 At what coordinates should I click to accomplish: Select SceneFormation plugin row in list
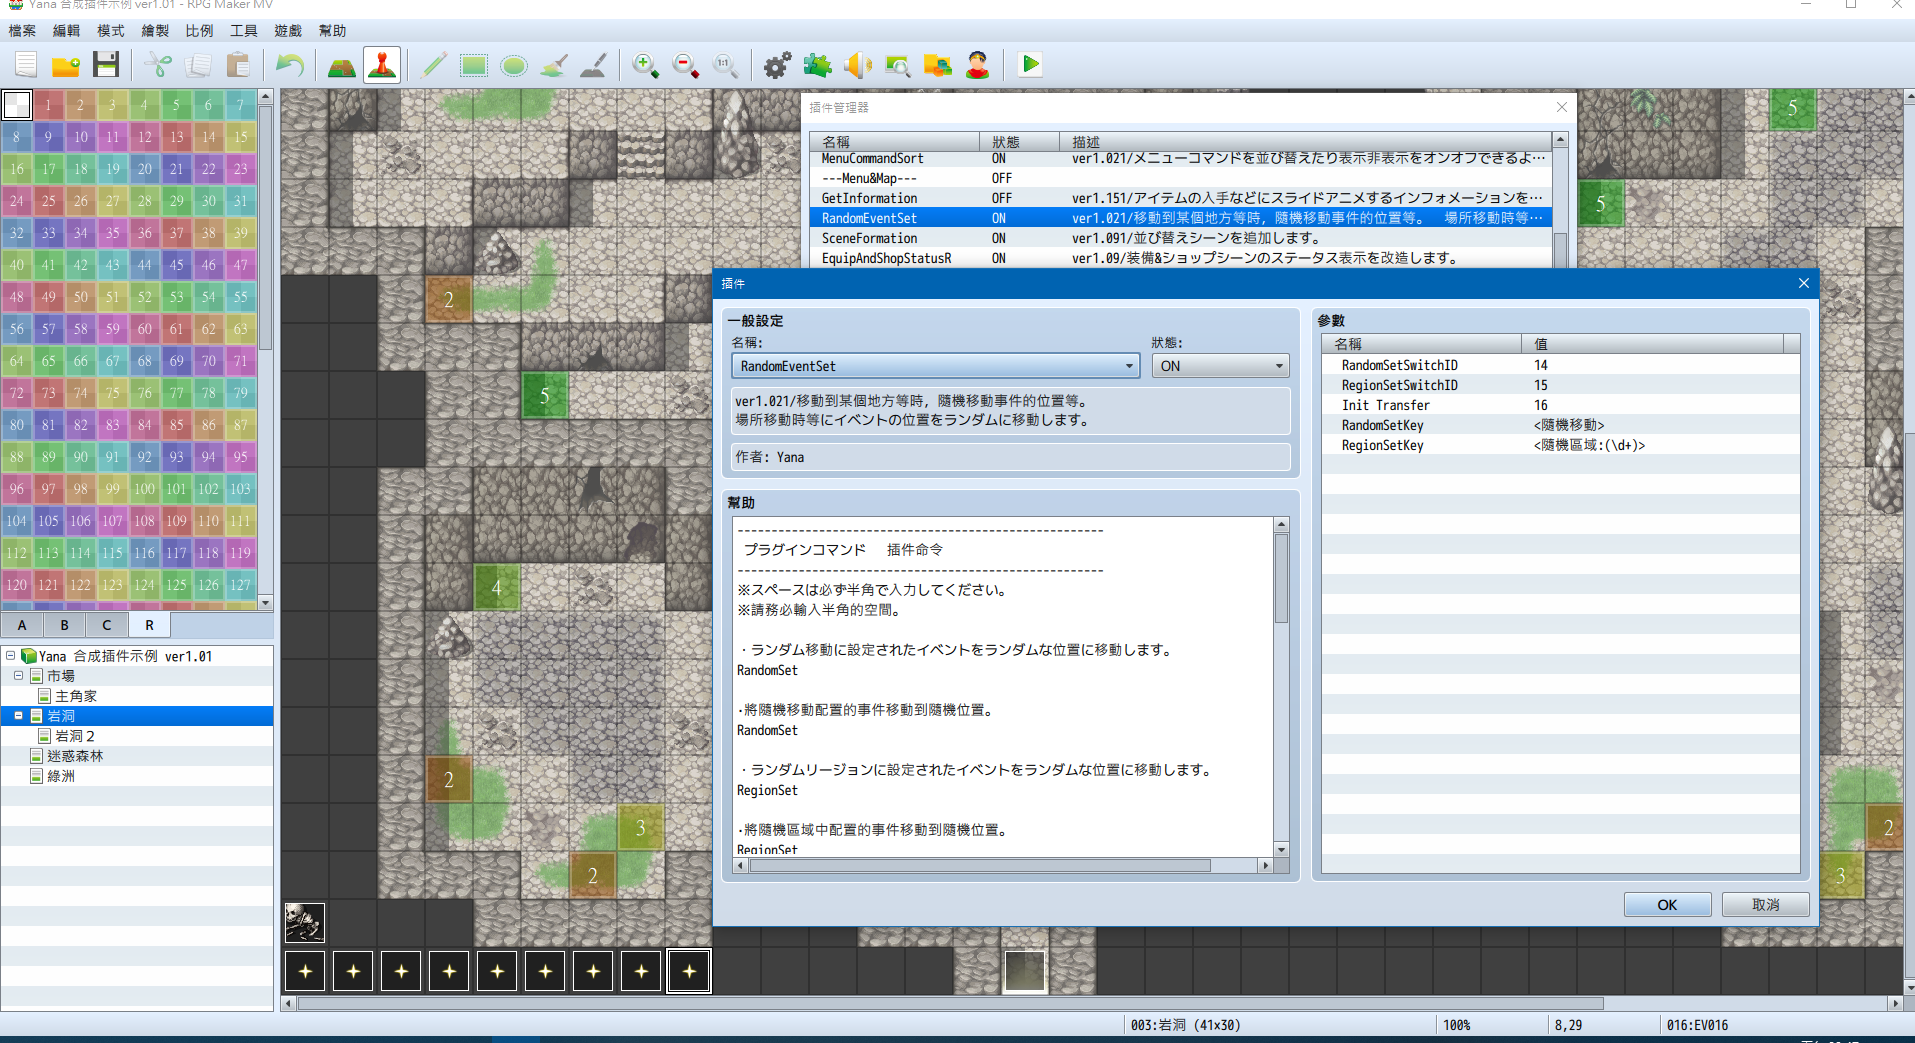pos(1180,238)
